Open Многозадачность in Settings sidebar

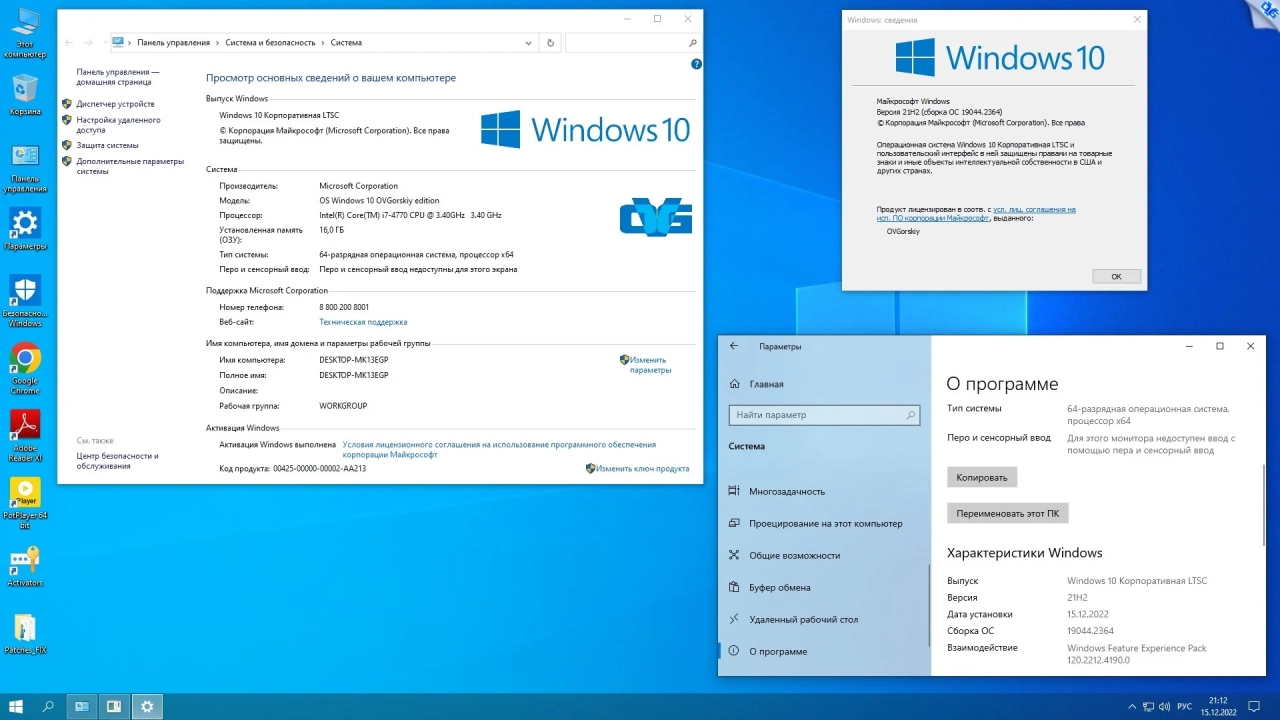(x=787, y=491)
